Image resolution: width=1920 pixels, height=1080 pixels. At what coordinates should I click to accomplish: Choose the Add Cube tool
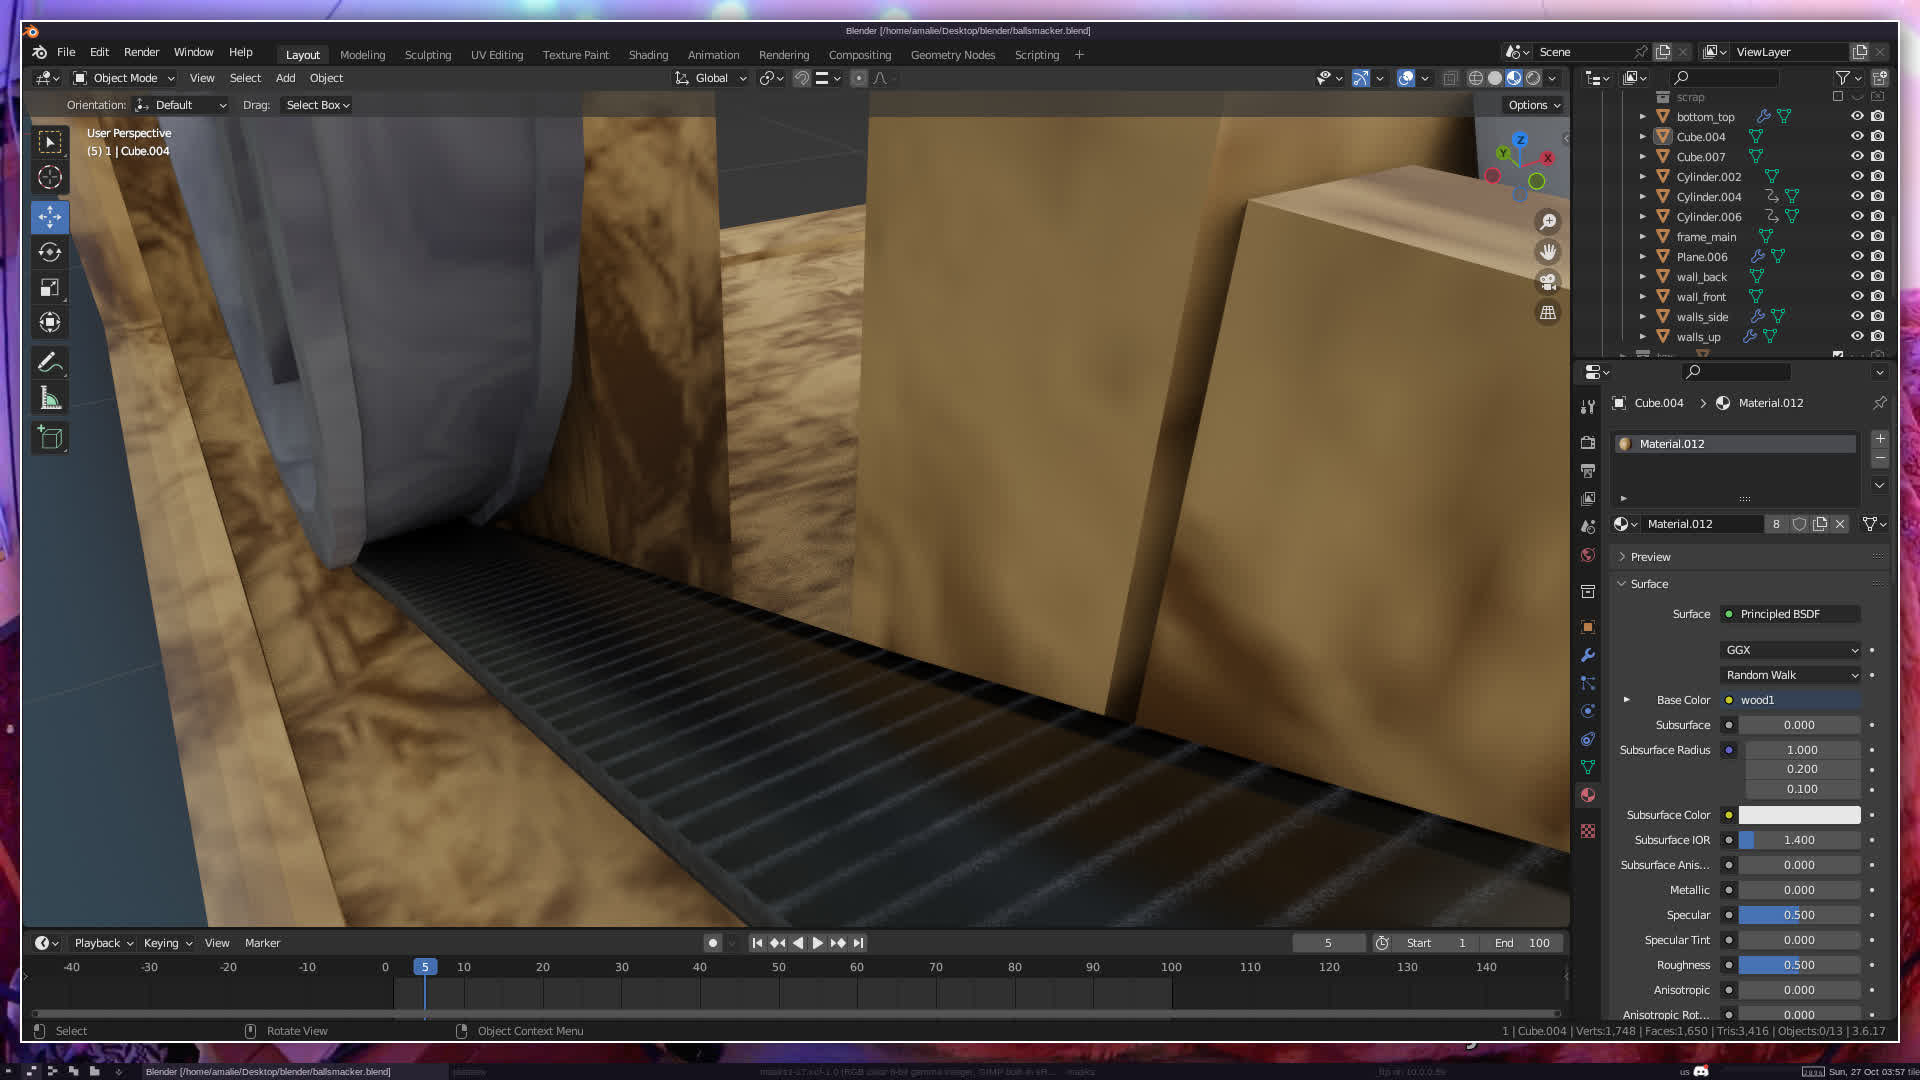(x=50, y=438)
